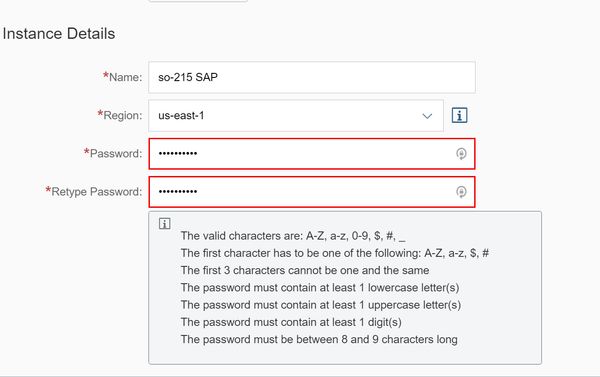The height and width of the screenshot is (377, 600).
Task: Click the first character rule text
Action: (335, 253)
